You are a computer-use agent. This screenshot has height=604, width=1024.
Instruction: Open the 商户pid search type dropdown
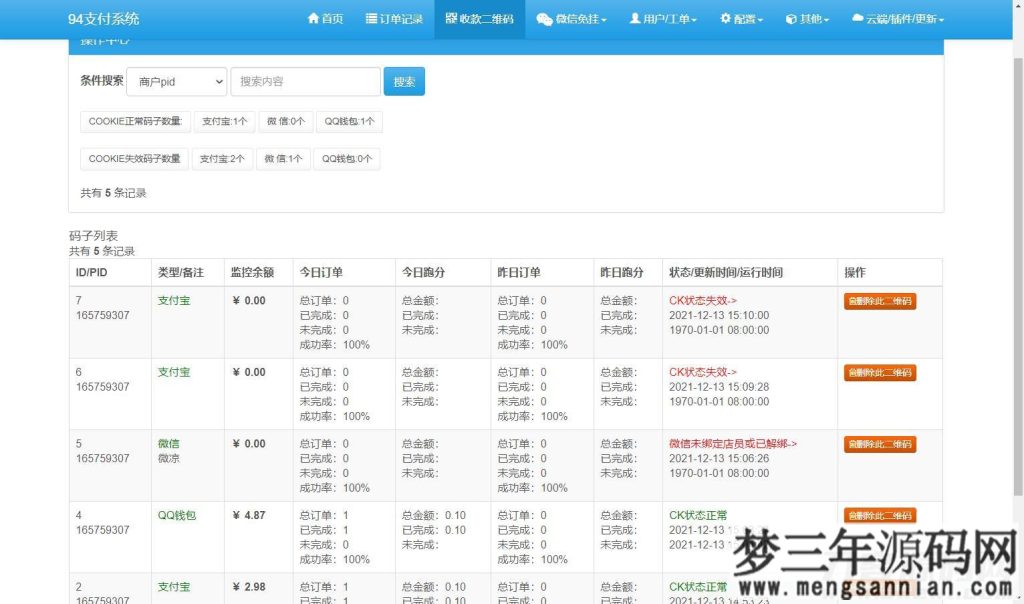176,81
